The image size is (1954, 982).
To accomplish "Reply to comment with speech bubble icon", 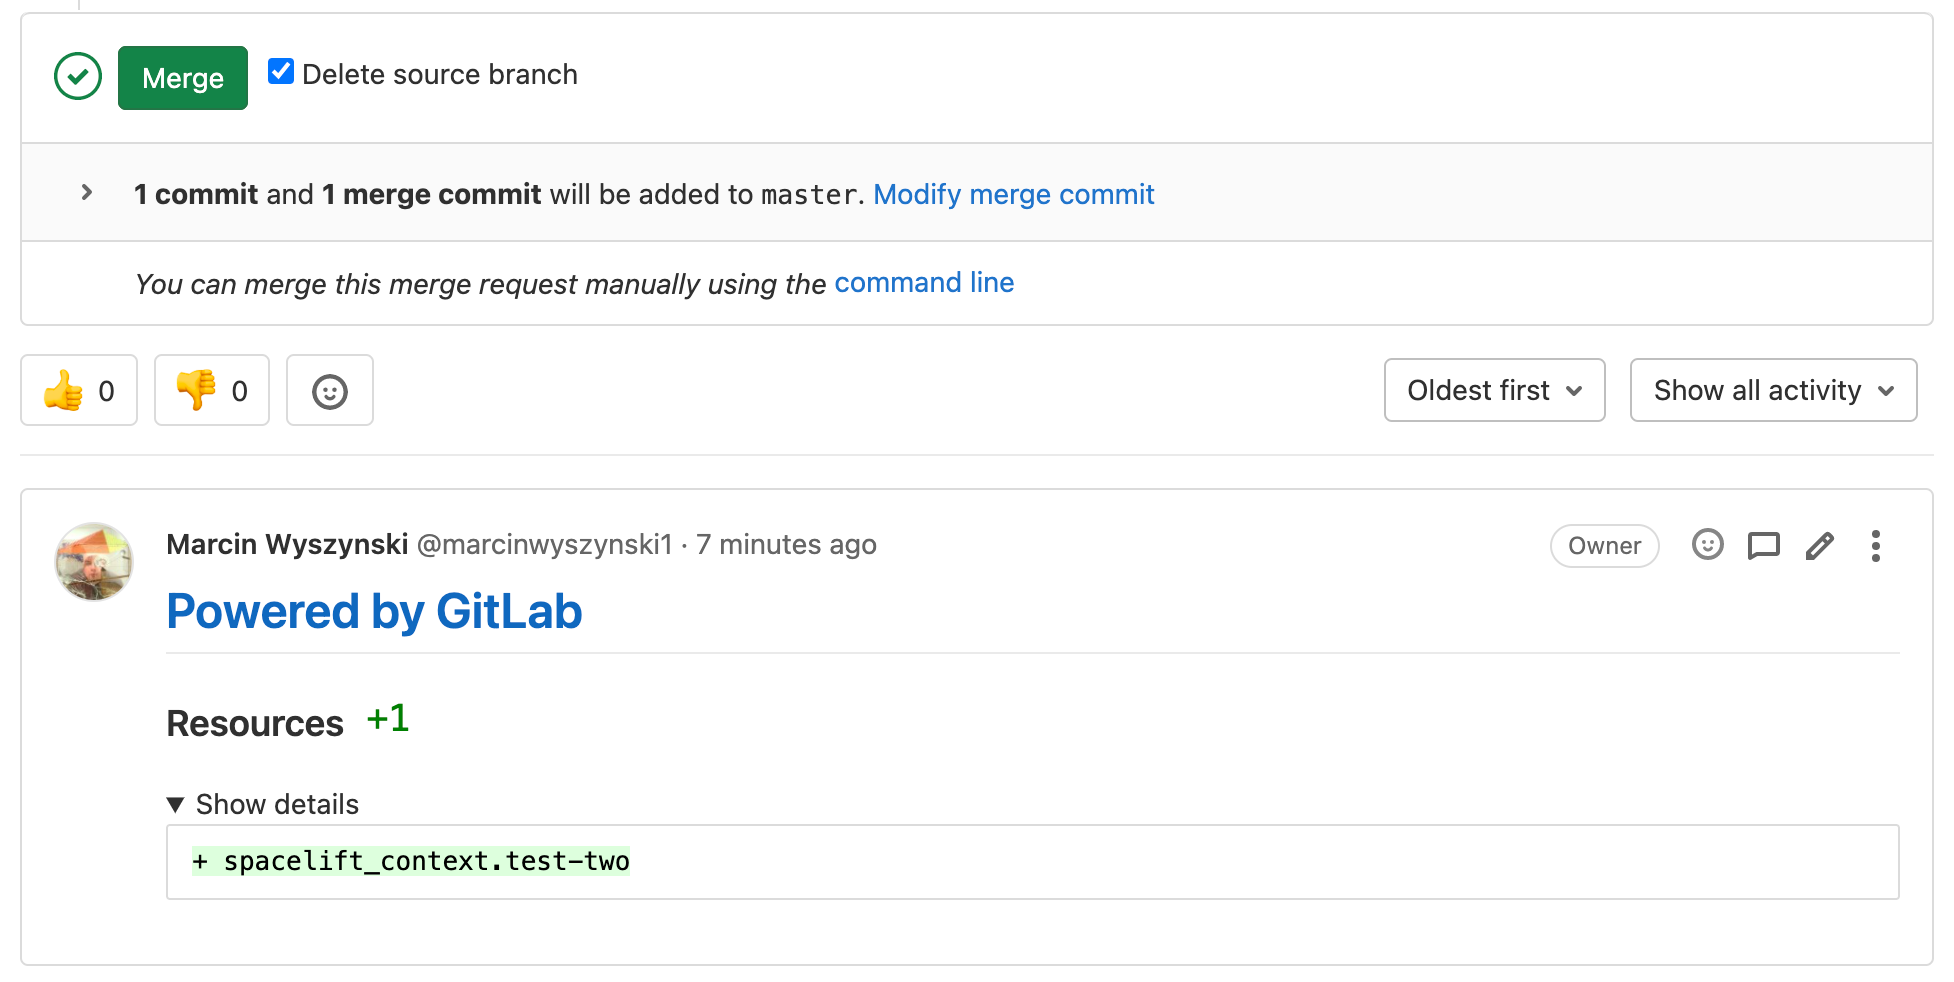I will click(1763, 545).
